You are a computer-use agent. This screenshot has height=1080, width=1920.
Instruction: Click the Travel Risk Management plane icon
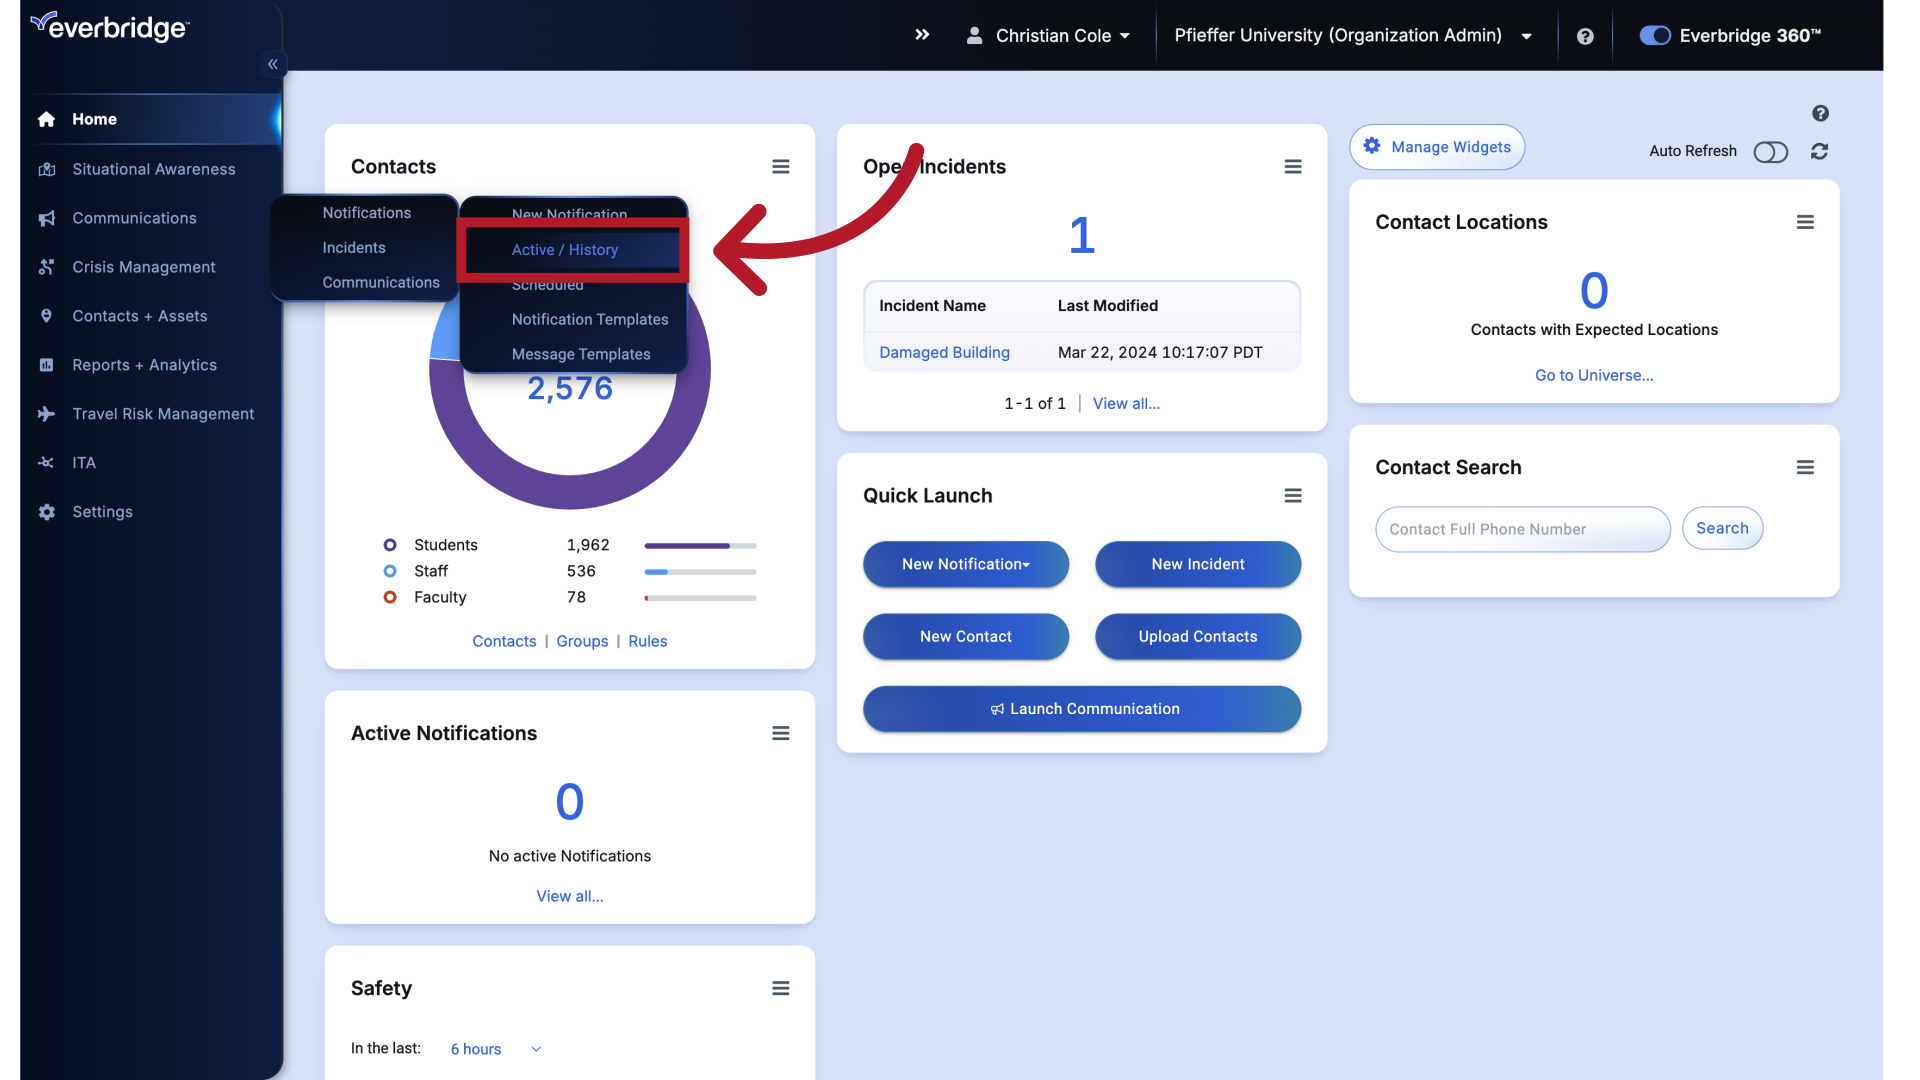tap(46, 414)
